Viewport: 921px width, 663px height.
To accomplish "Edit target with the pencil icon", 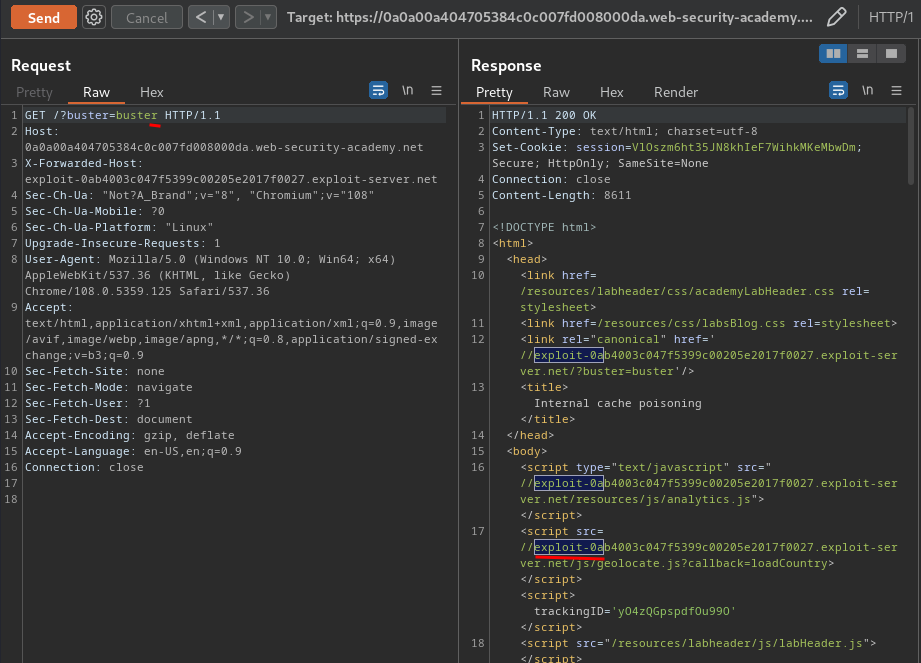I will tap(836, 17).
